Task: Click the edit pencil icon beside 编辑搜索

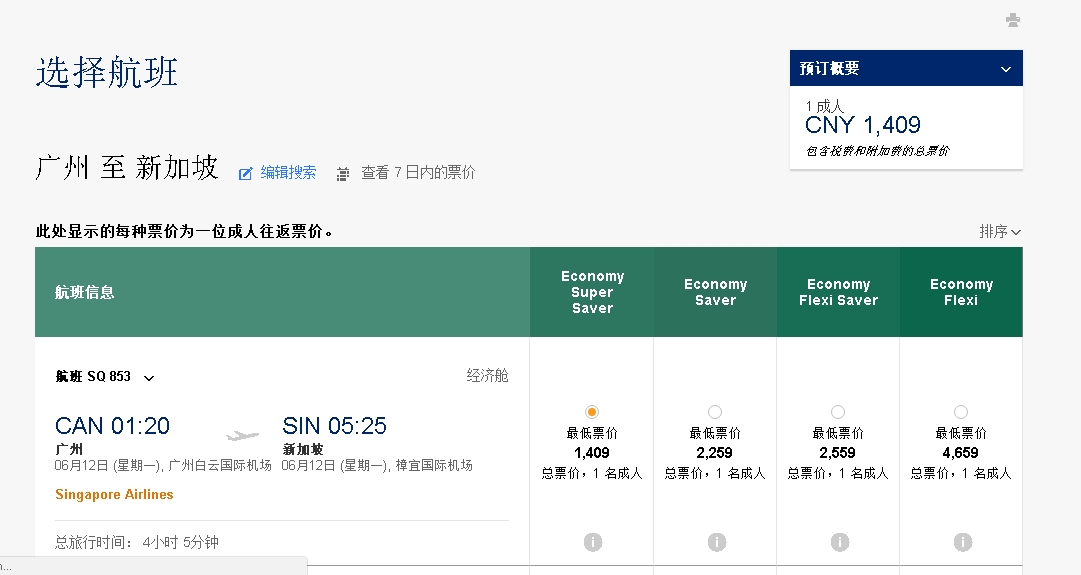Action: pos(245,174)
